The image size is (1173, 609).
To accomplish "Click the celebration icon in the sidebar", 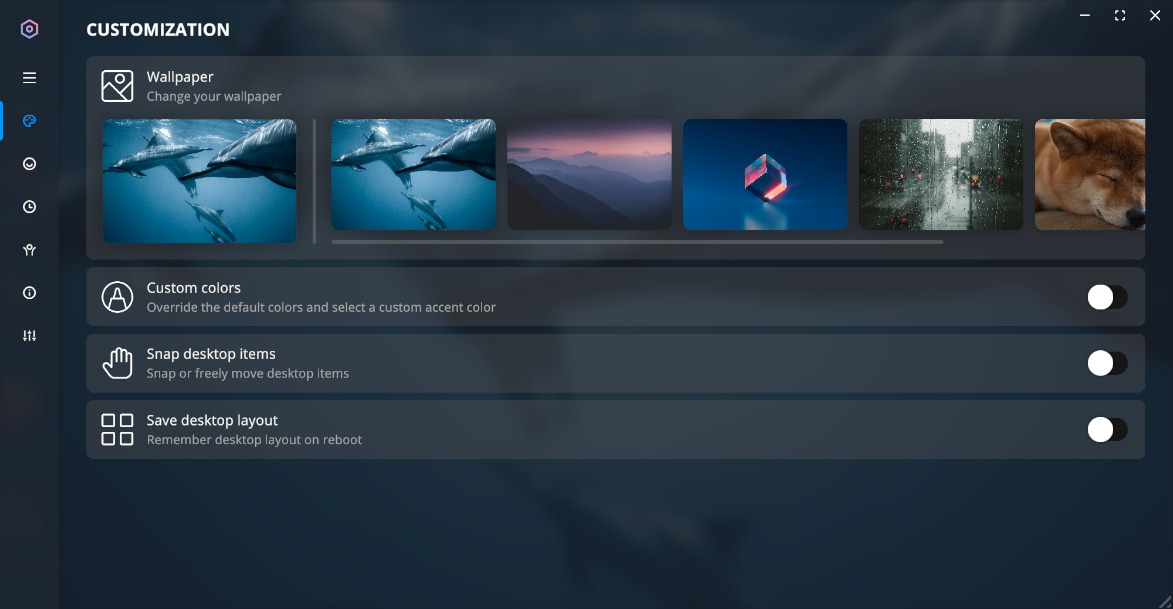I will 29,250.
